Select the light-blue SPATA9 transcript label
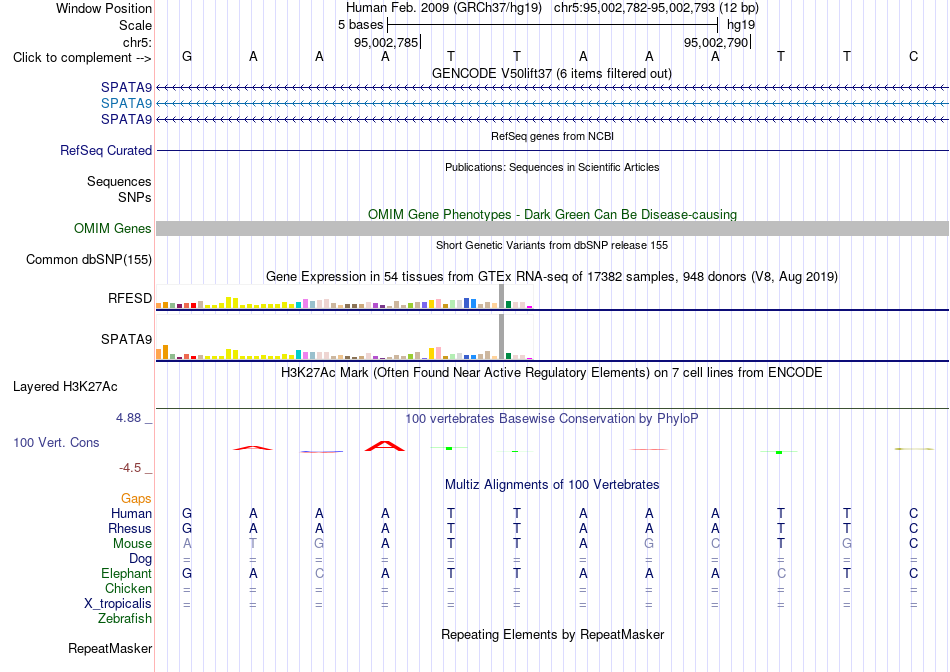Viewport: 950px width, 672px height. click(x=126, y=103)
